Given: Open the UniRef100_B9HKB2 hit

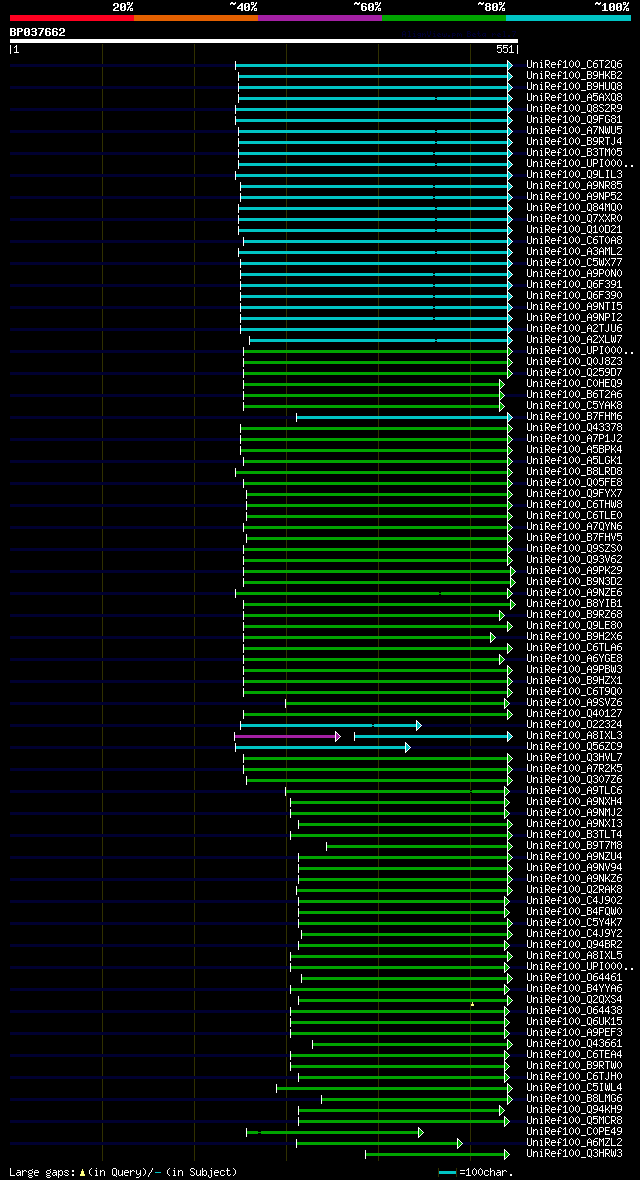Looking at the screenshot, I should click(x=574, y=76).
